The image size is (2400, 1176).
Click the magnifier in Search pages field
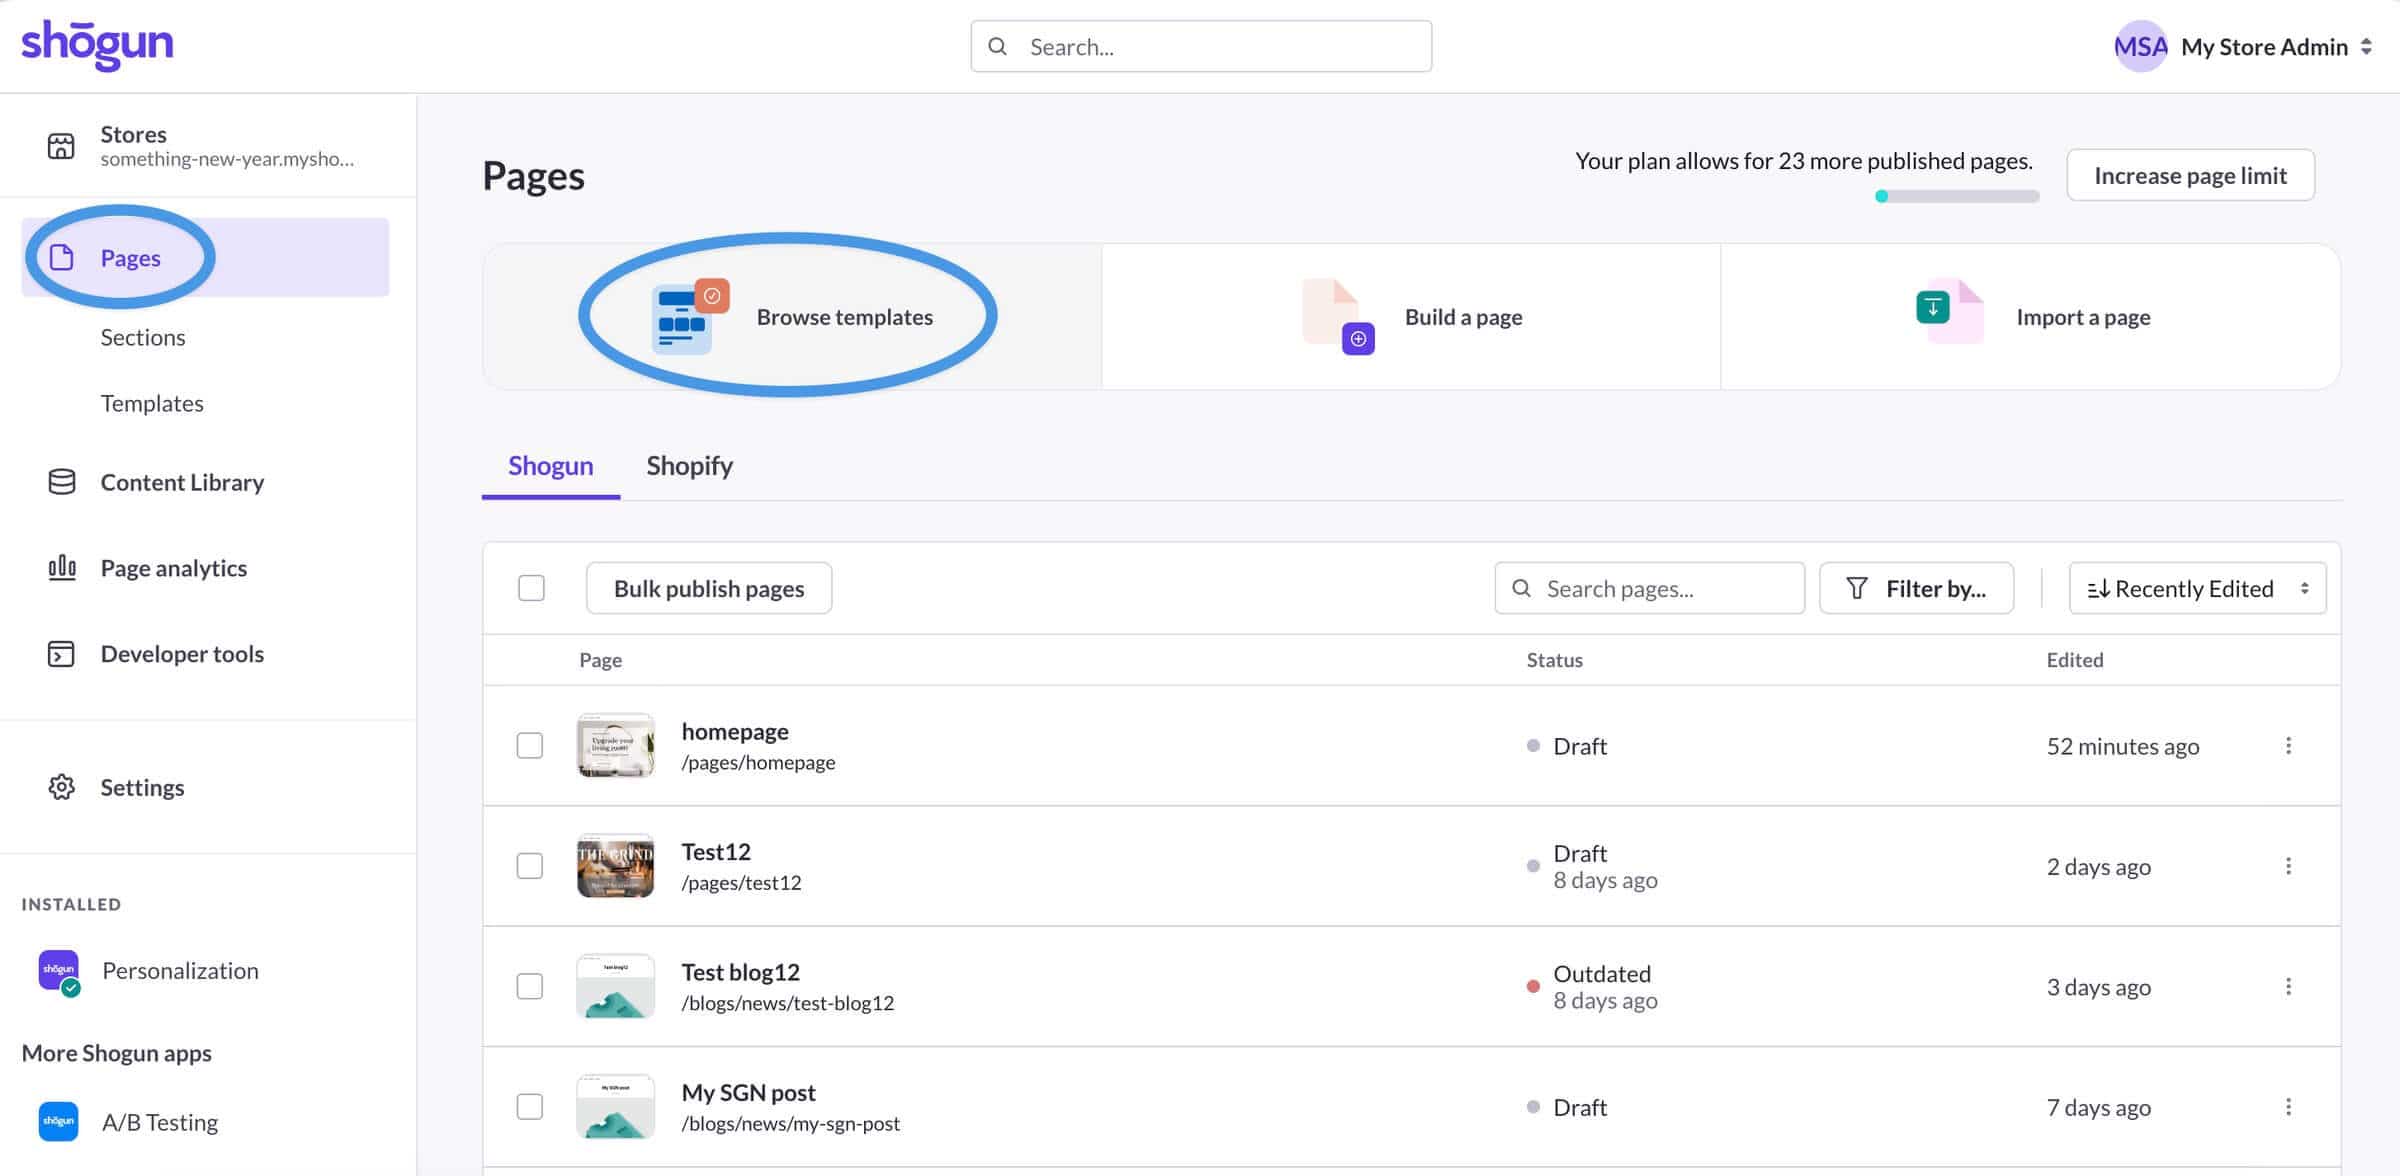pyautogui.click(x=1521, y=588)
